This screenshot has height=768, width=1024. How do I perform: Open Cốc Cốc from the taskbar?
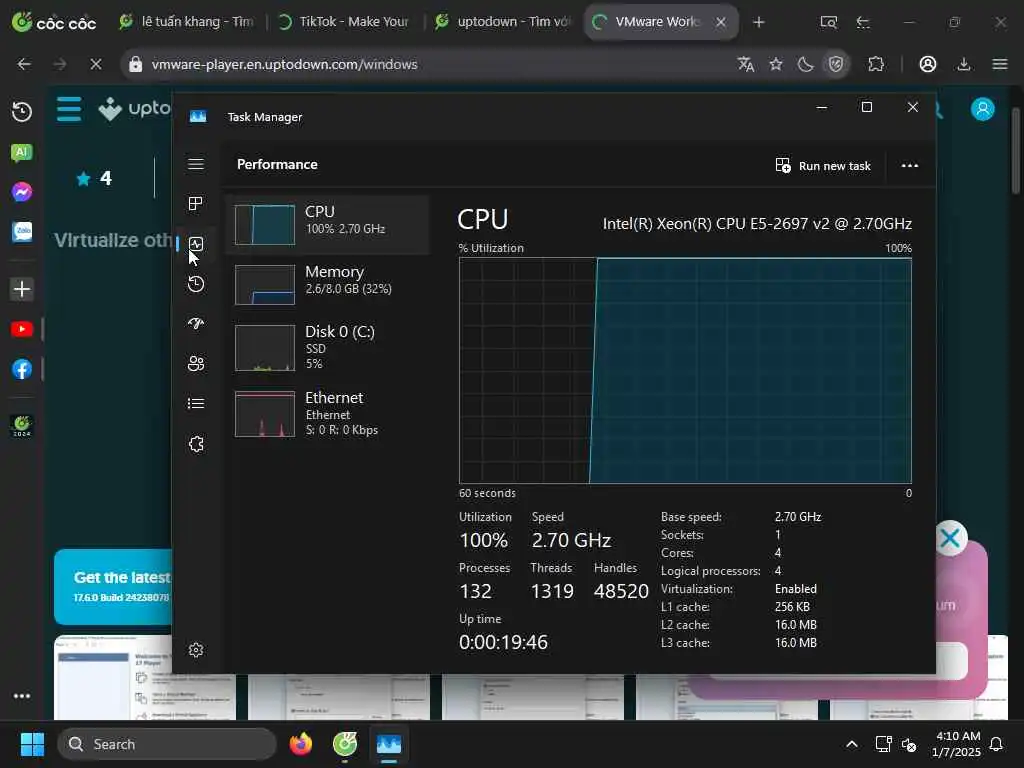[345, 744]
